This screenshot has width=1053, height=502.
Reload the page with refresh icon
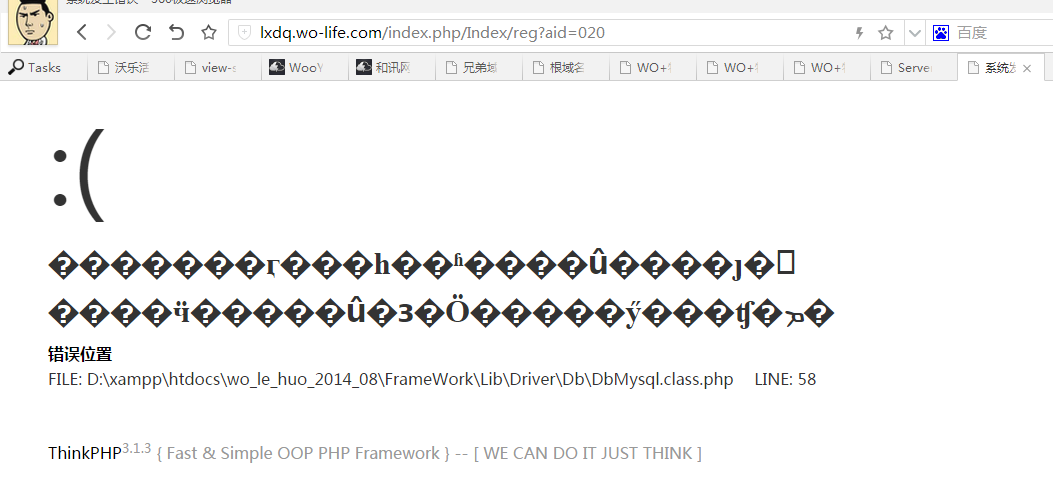pos(142,32)
